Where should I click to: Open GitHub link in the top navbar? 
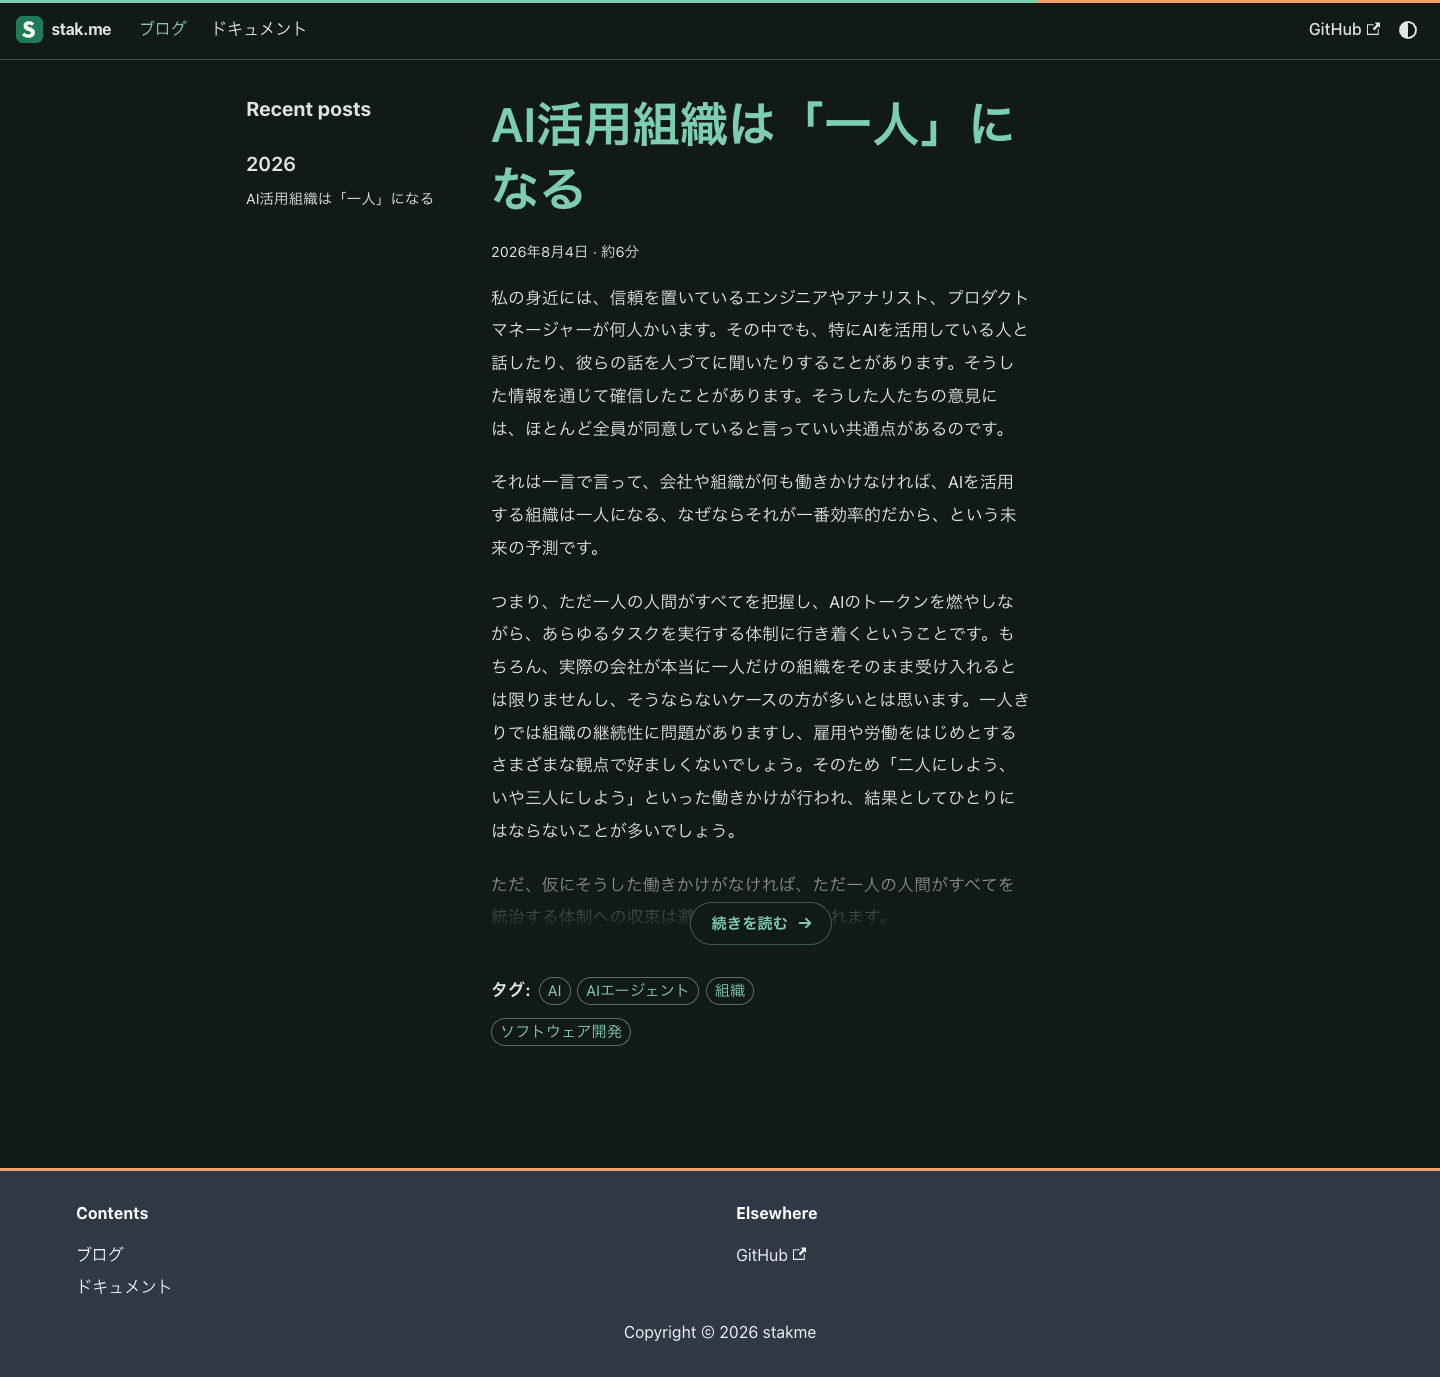pyautogui.click(x=1344, y=30)
